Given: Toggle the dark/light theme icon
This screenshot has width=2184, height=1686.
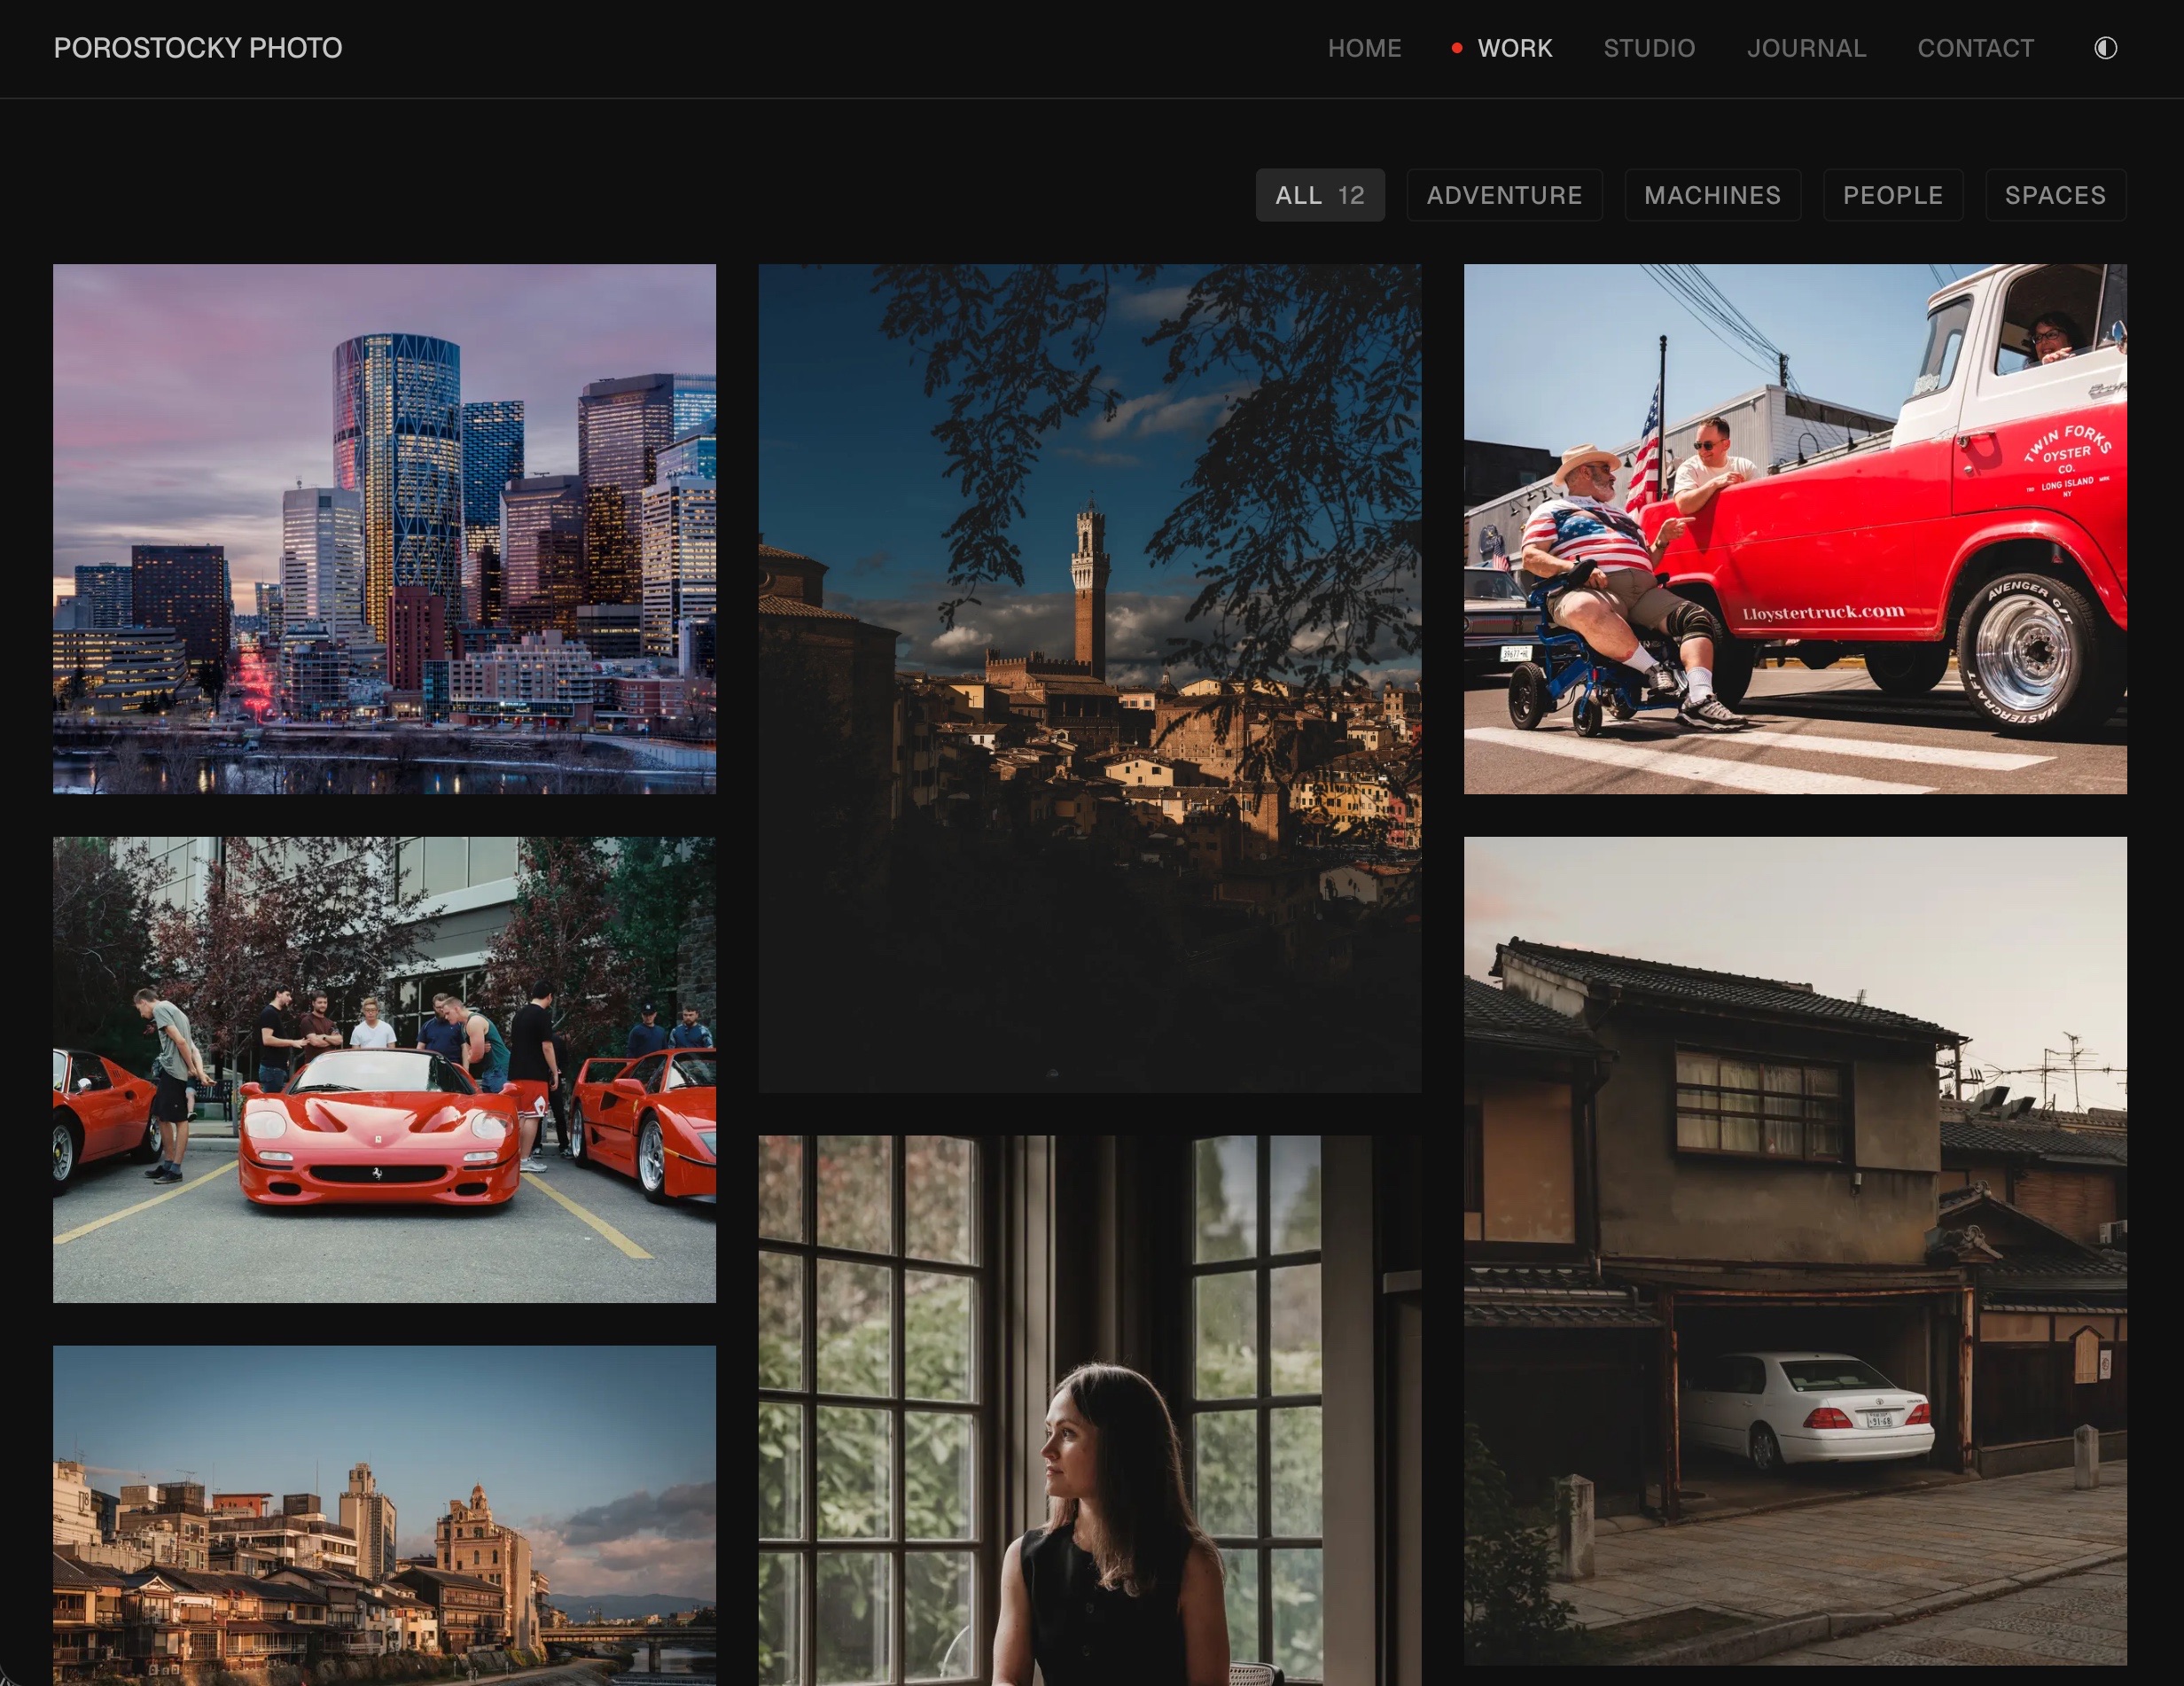Looking at the screenshot, I should tap(2105, 48).
